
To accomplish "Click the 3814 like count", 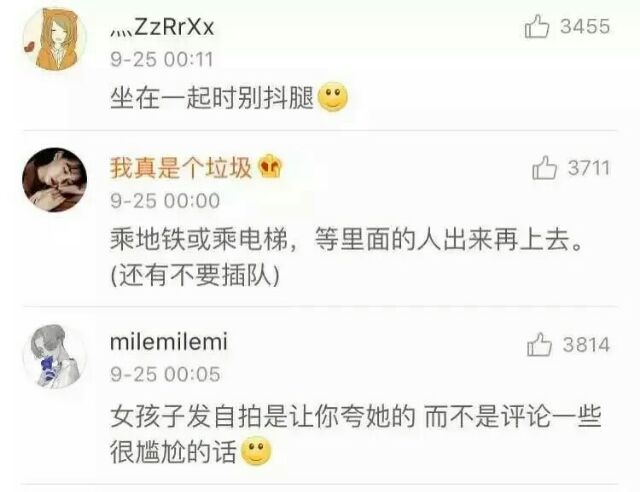I will coord(587,345).
